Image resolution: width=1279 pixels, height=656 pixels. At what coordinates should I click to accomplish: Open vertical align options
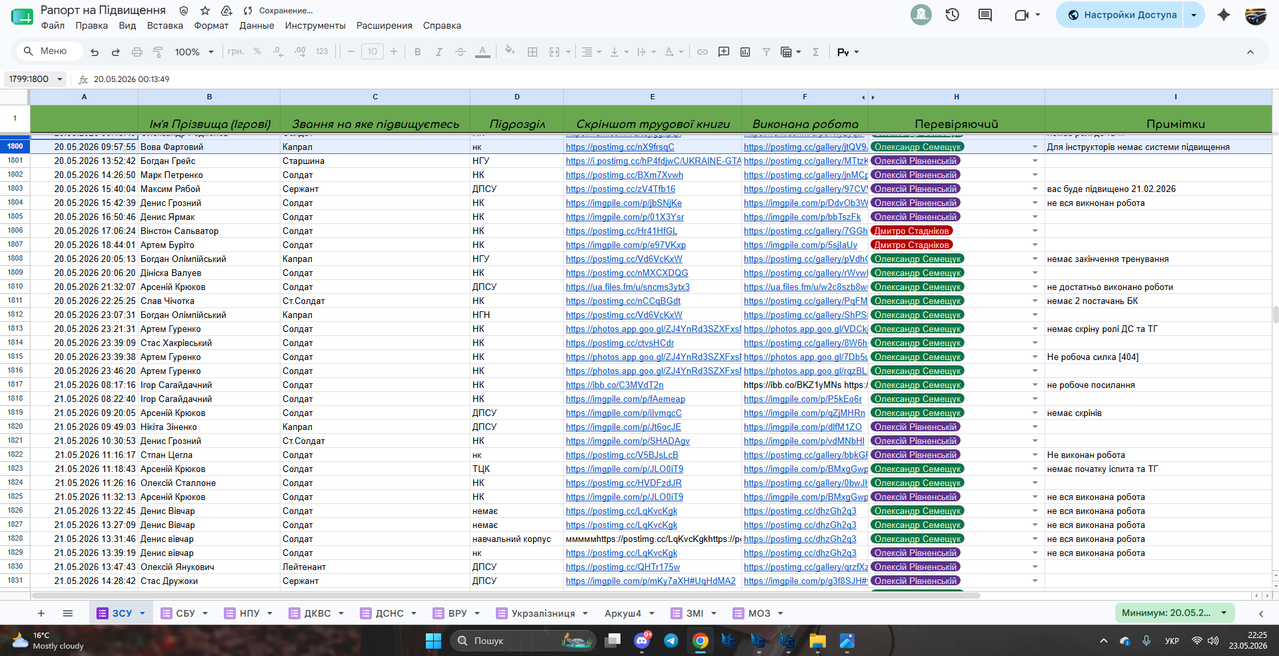(618, 52)
